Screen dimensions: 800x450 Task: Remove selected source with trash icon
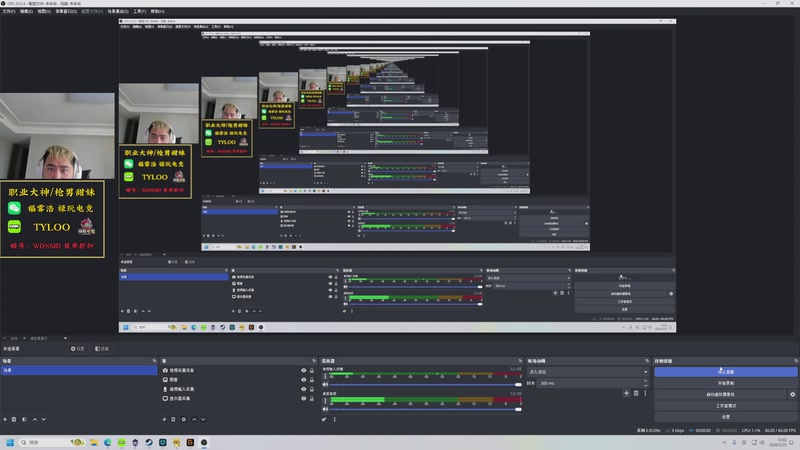tap(173, 419)
